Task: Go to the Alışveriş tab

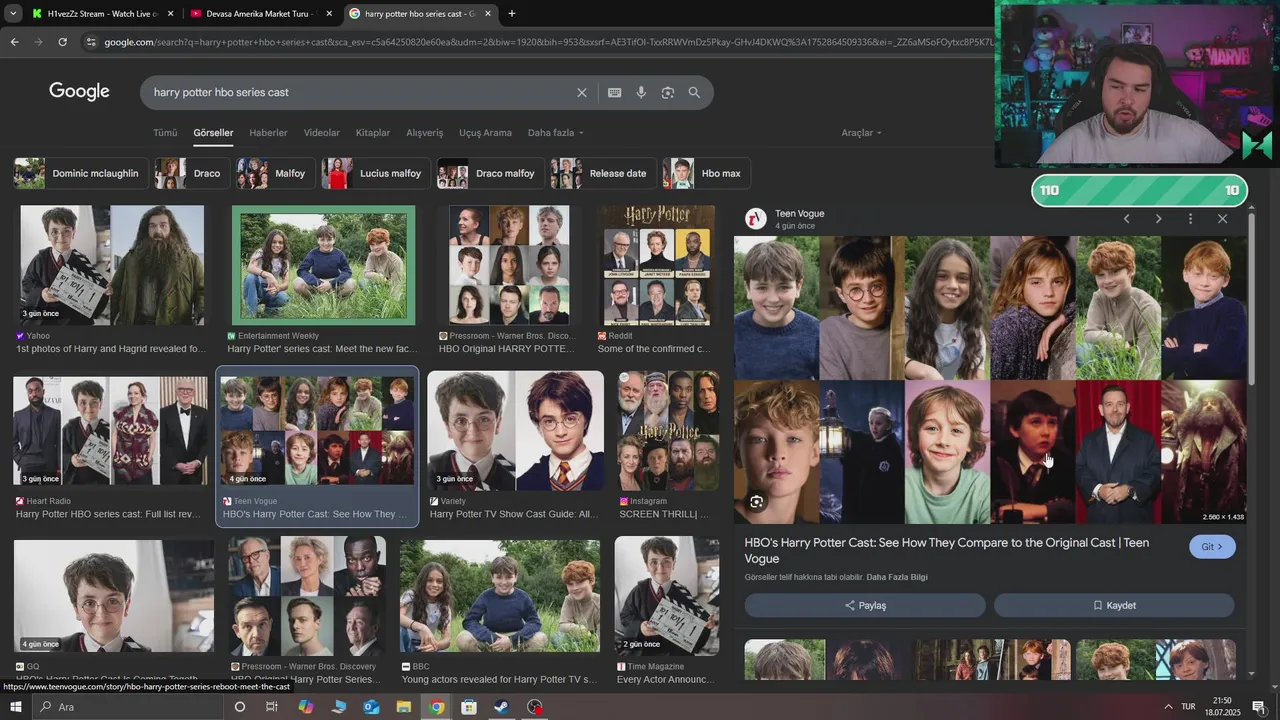Action: click(424, 132)
